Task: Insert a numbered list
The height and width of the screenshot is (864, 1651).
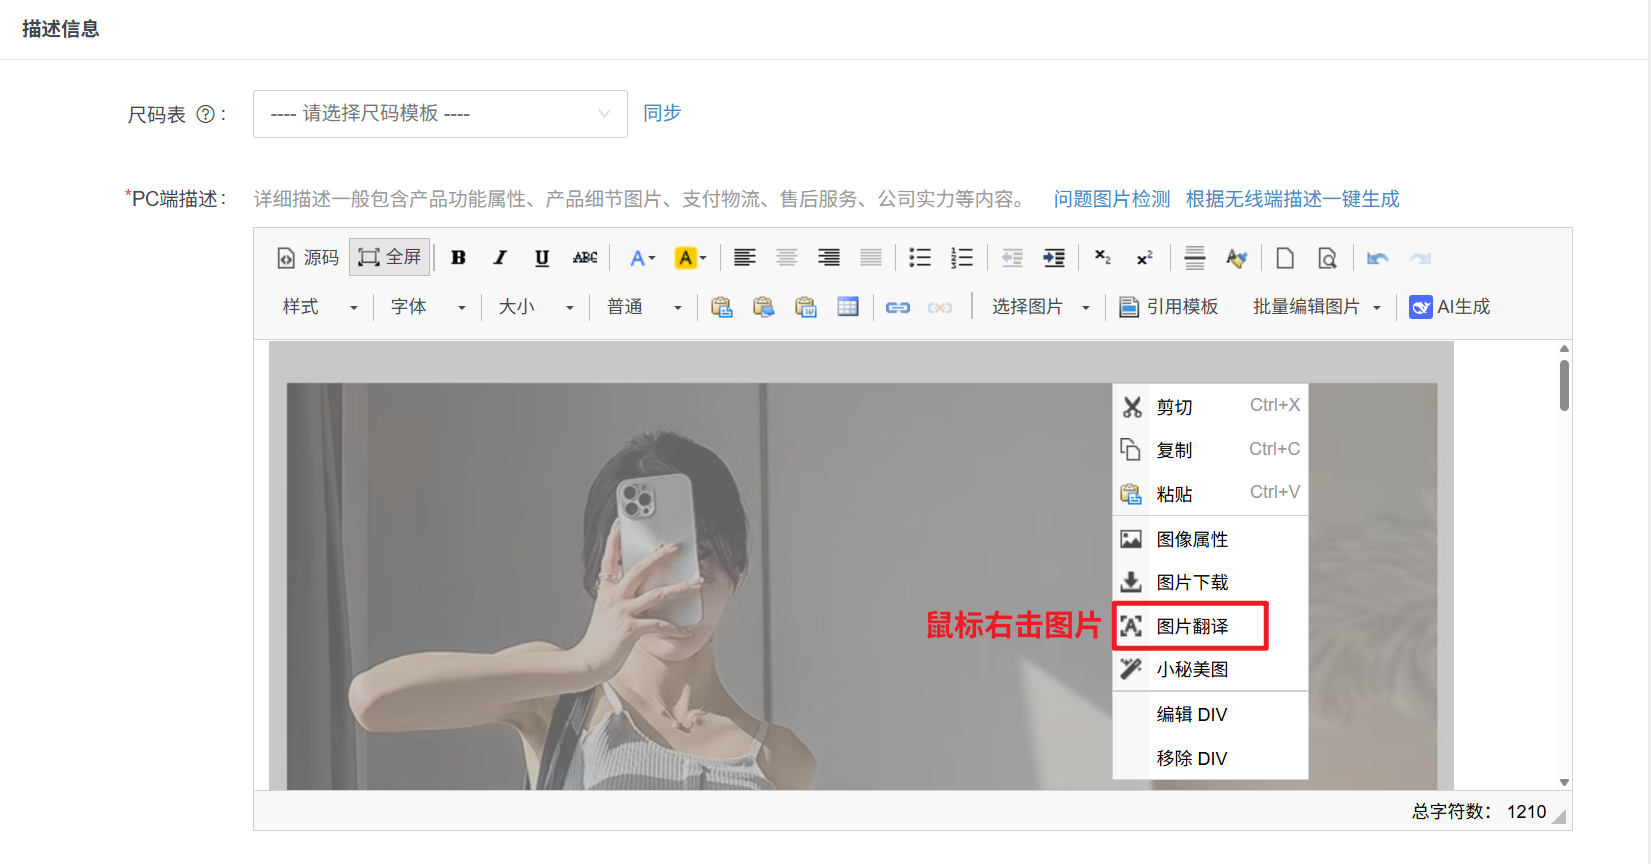Action: (x=961, y=258)
